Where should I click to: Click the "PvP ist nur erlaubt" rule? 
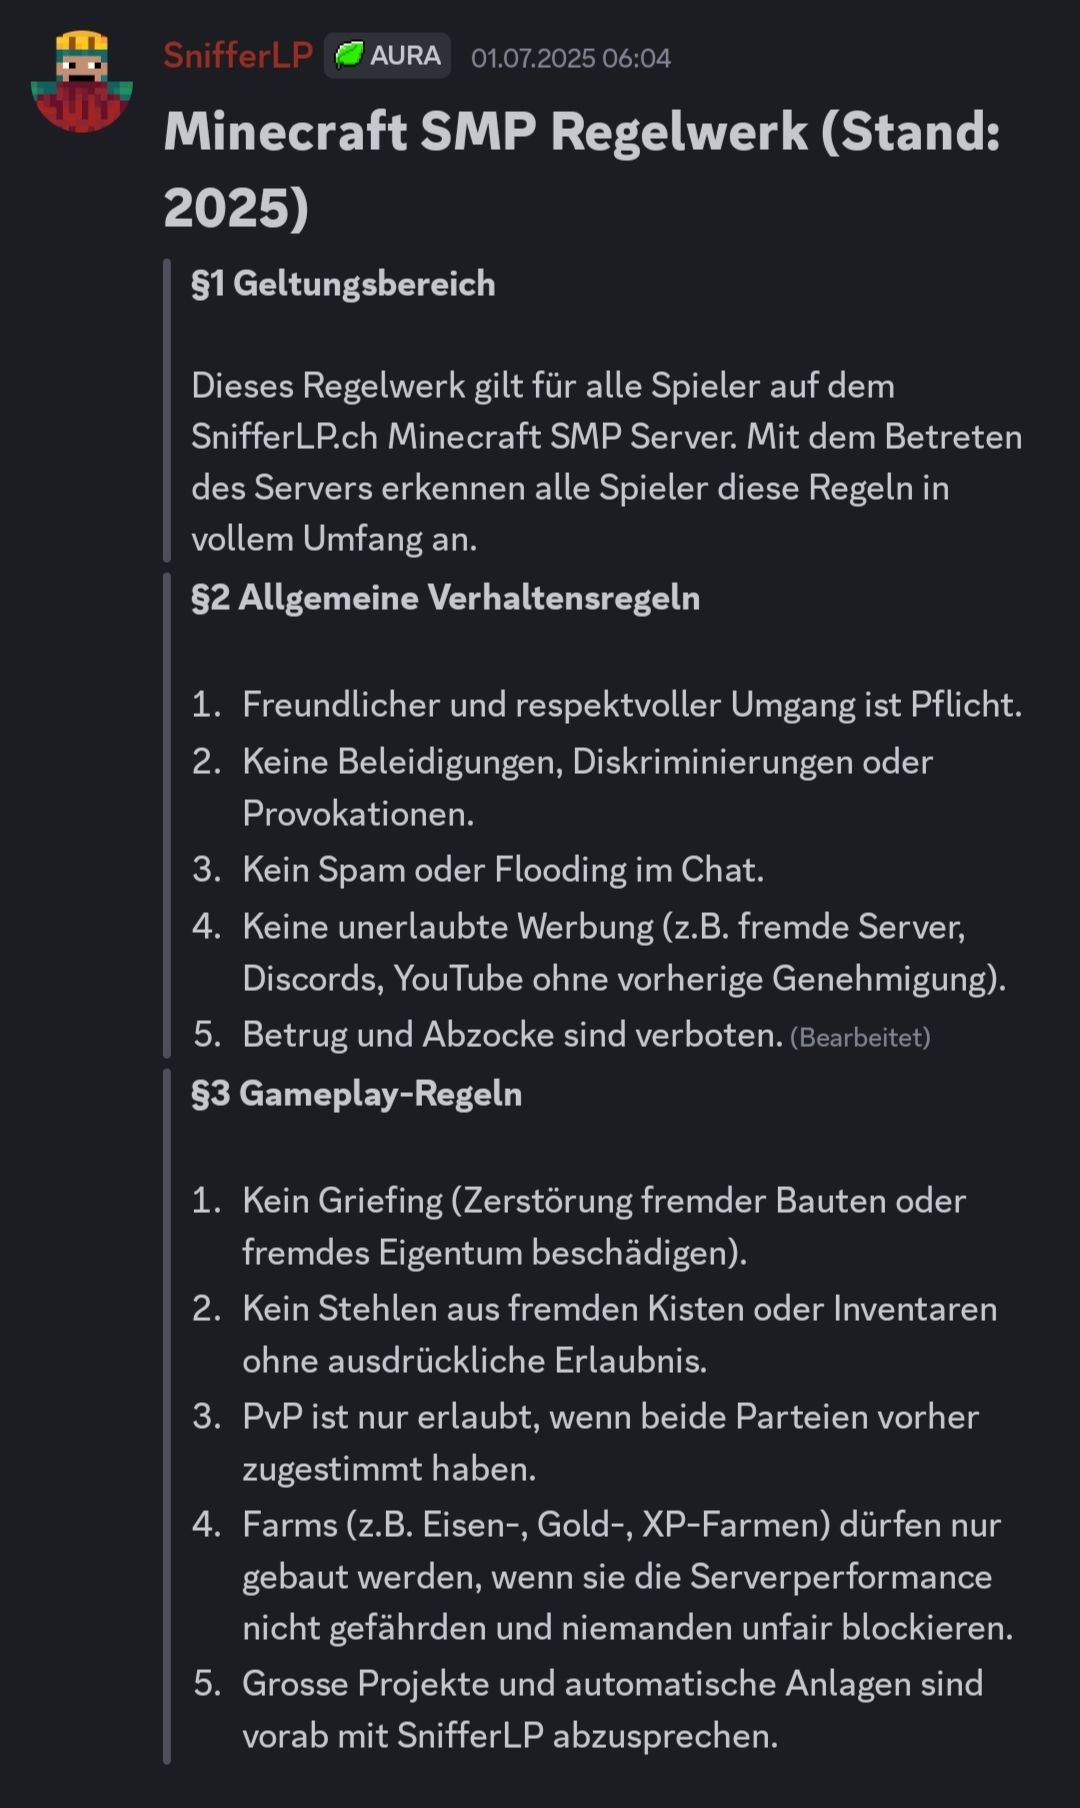[x=610, y=1442]
